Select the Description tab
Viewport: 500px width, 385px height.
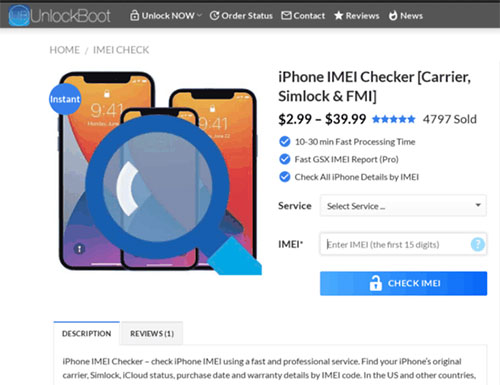pos(87,333)
